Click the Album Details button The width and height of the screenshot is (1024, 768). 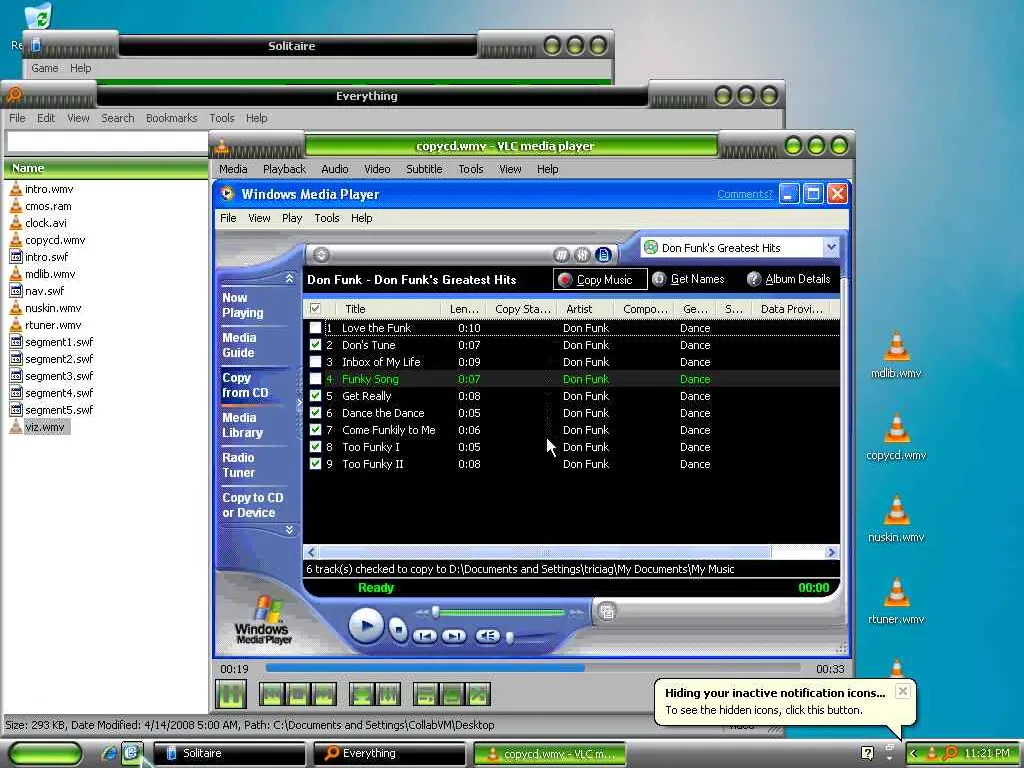click(x=789, y=279)
